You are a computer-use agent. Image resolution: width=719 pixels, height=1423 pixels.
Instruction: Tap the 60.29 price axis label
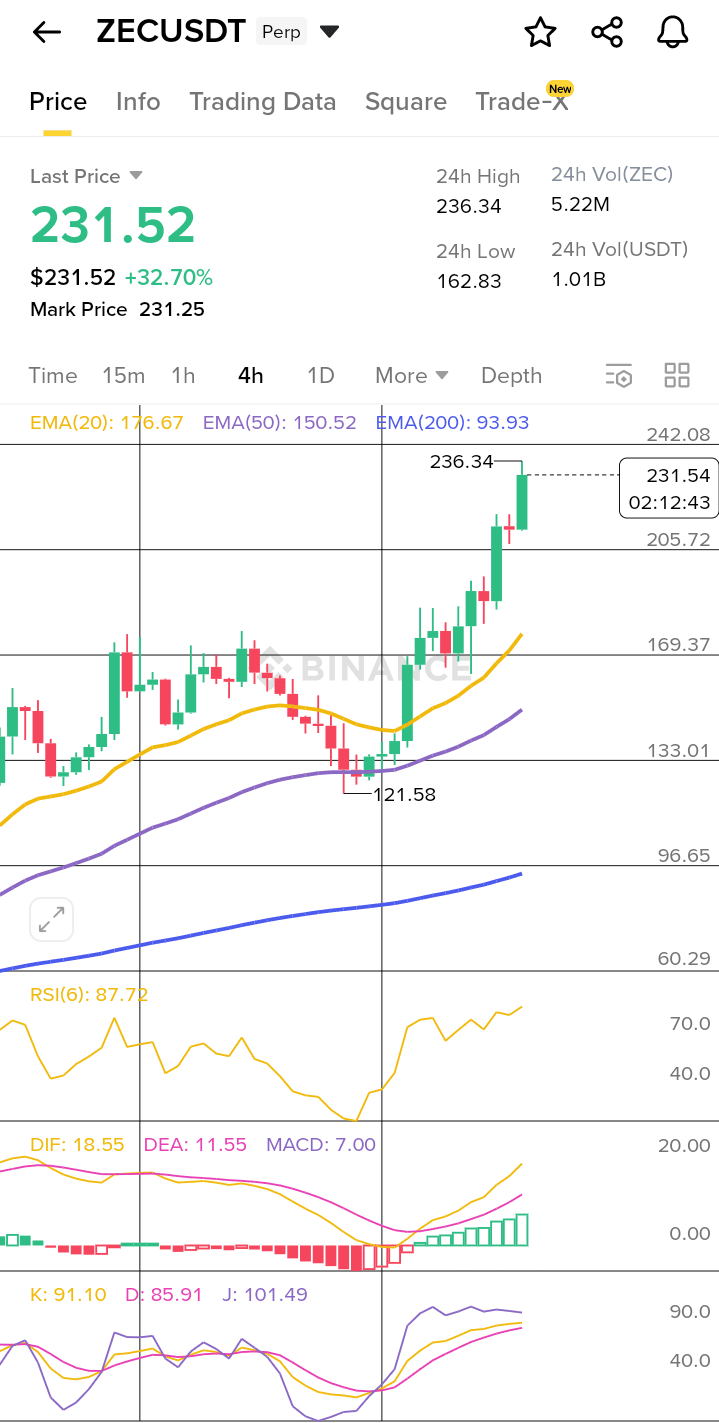pos(684,959)
